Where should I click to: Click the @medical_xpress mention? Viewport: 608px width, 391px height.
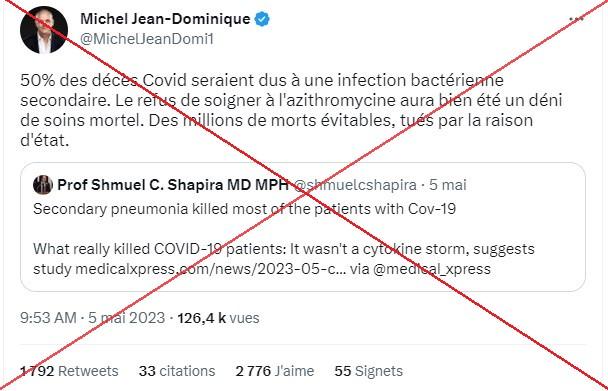[432, 269]
